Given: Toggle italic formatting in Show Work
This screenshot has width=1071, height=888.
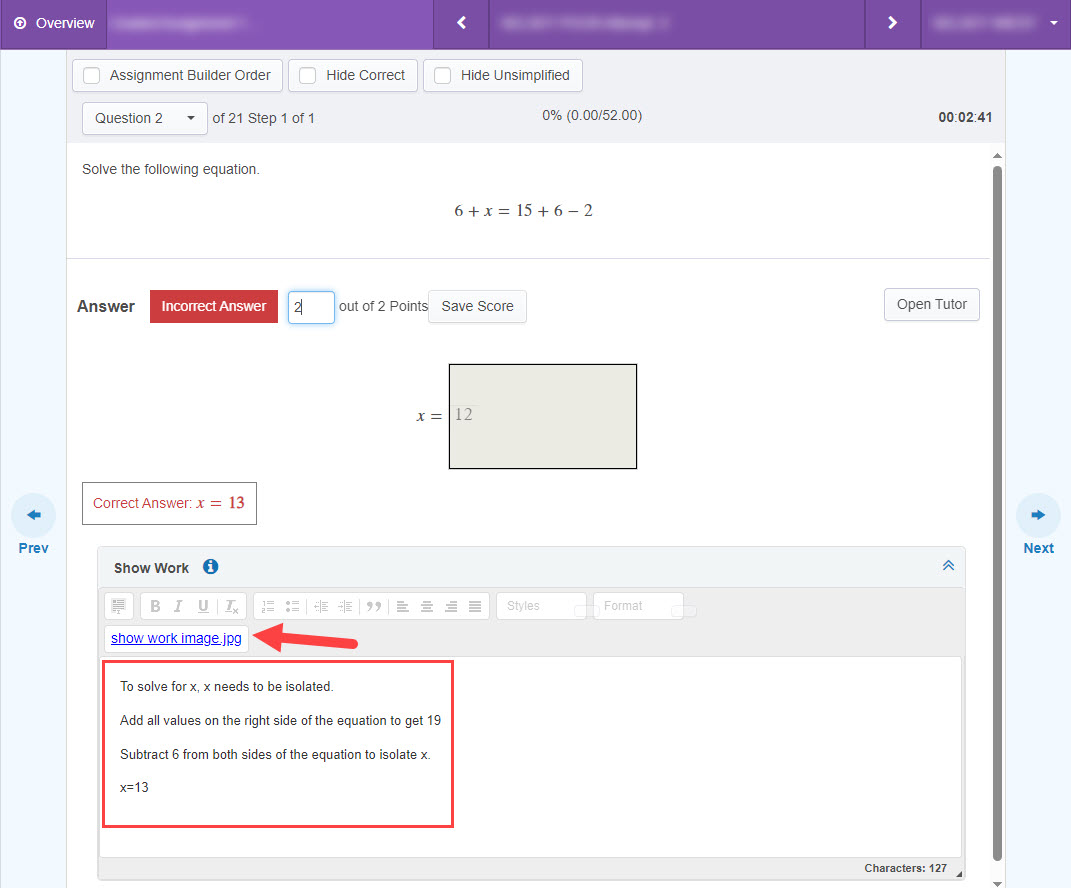Looking at the screenshot, I should (178, 606).
